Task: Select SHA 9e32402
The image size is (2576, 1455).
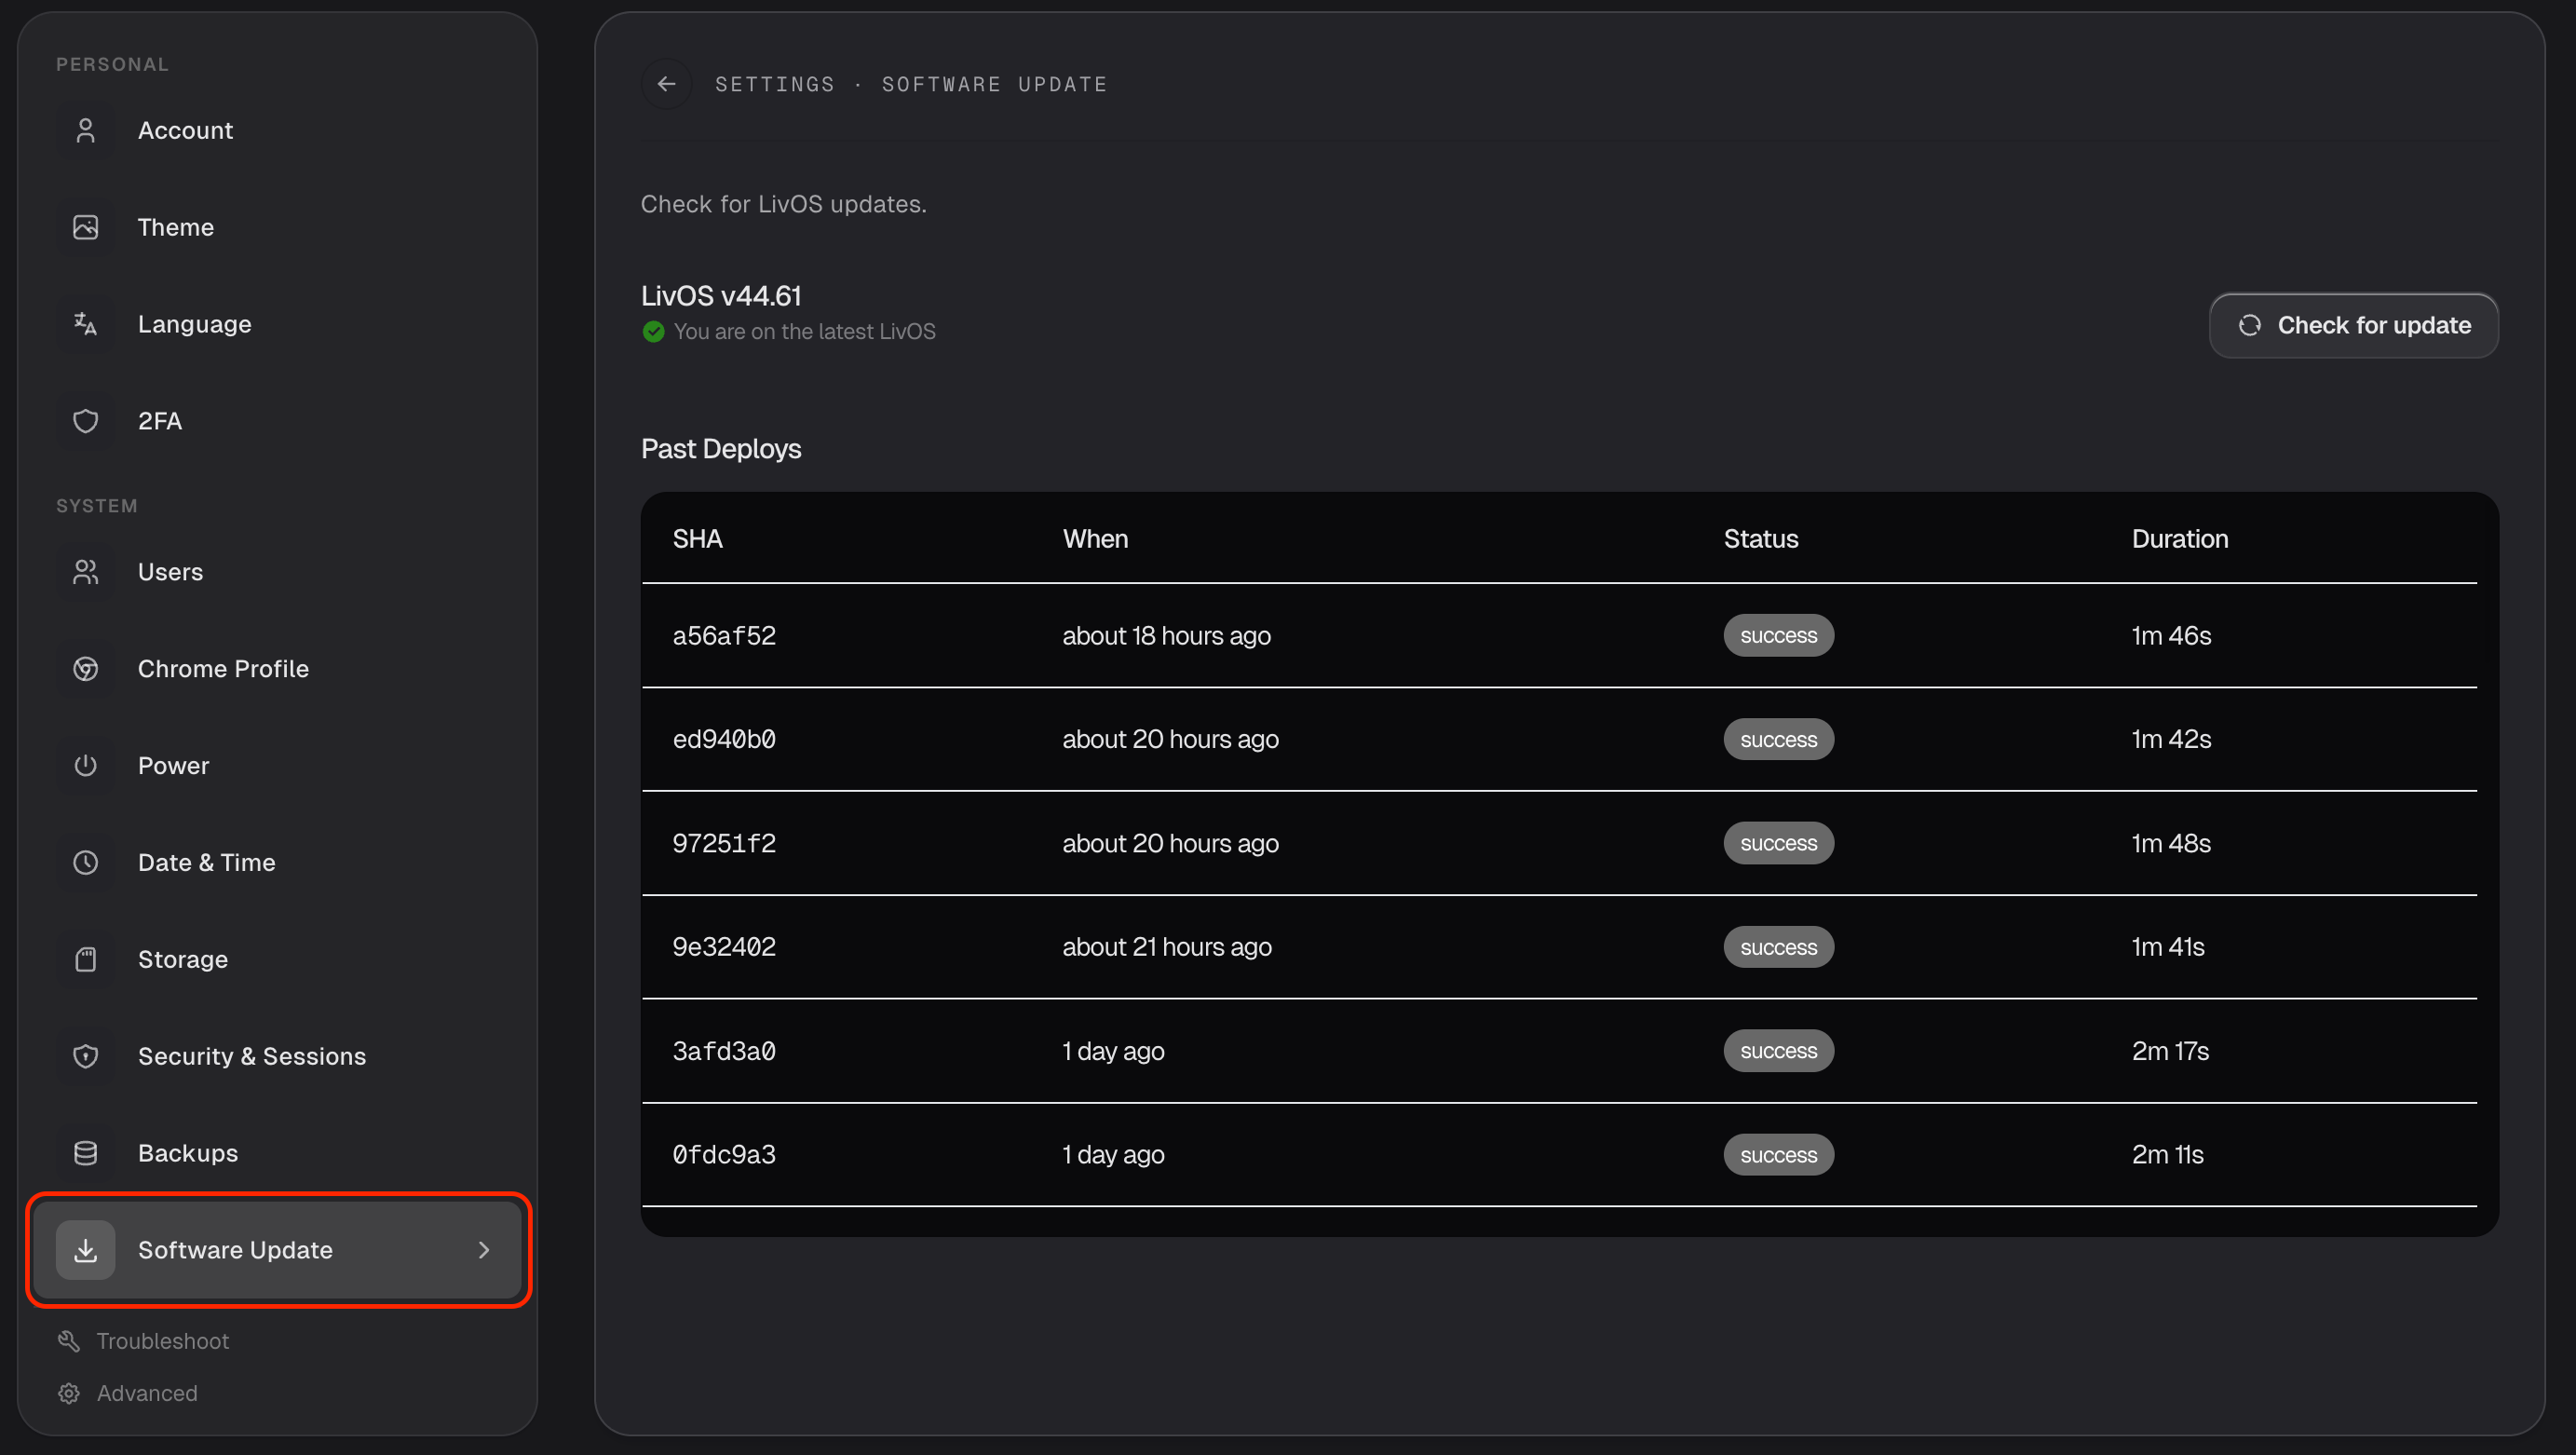Action: (724, 947)
